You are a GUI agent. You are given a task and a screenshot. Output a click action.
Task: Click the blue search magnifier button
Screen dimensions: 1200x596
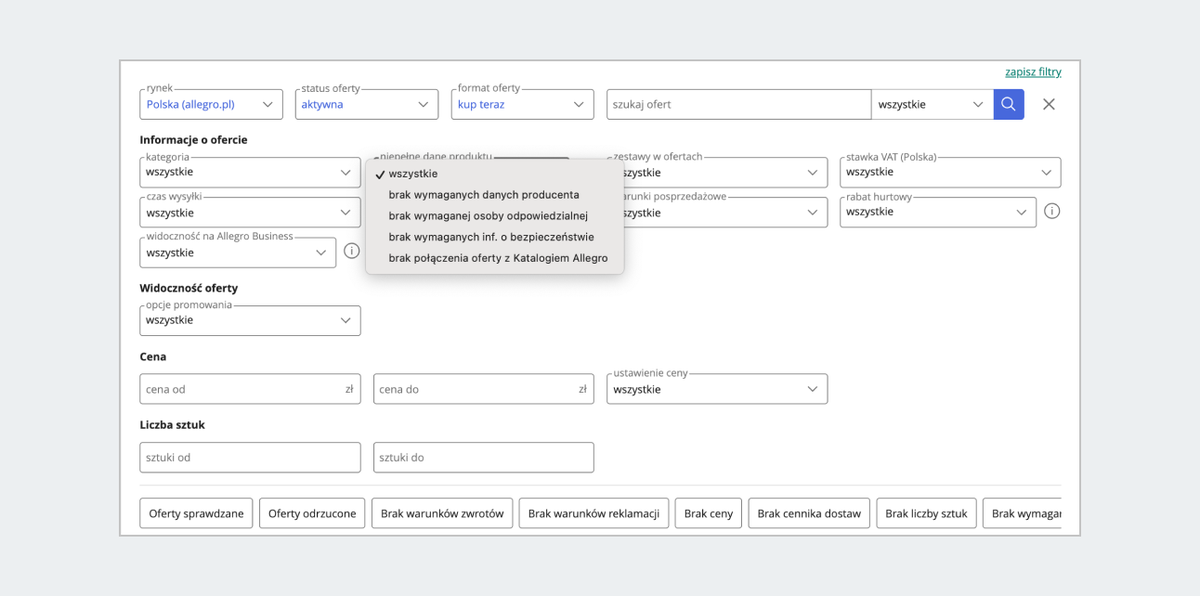[x=1008, y=104]
